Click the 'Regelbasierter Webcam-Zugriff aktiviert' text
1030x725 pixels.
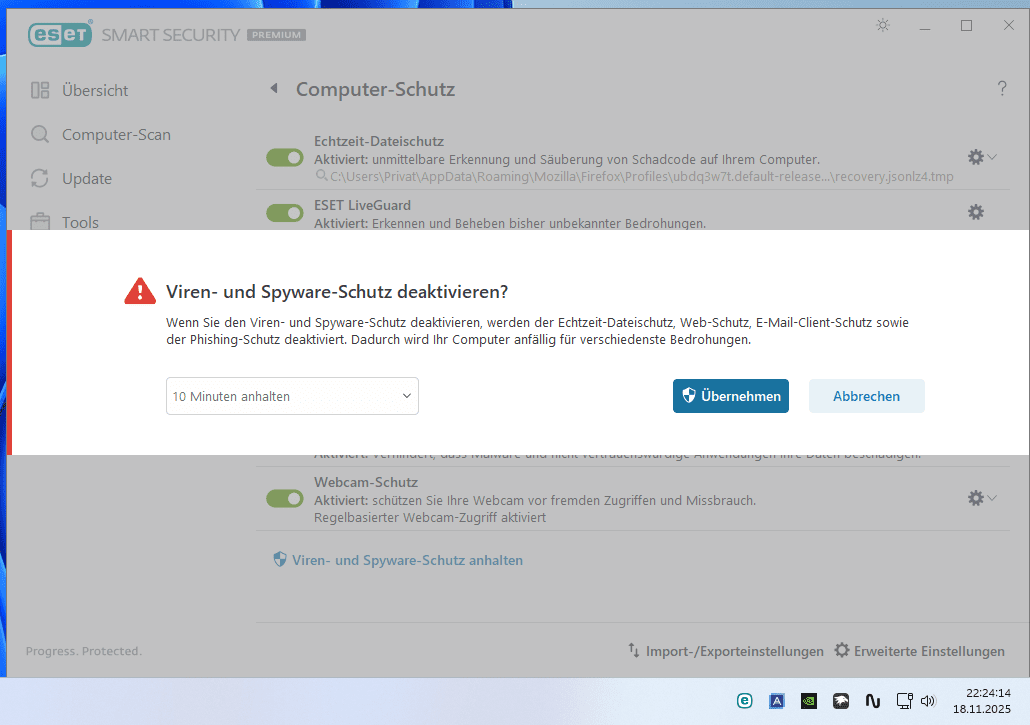point(430,517)
